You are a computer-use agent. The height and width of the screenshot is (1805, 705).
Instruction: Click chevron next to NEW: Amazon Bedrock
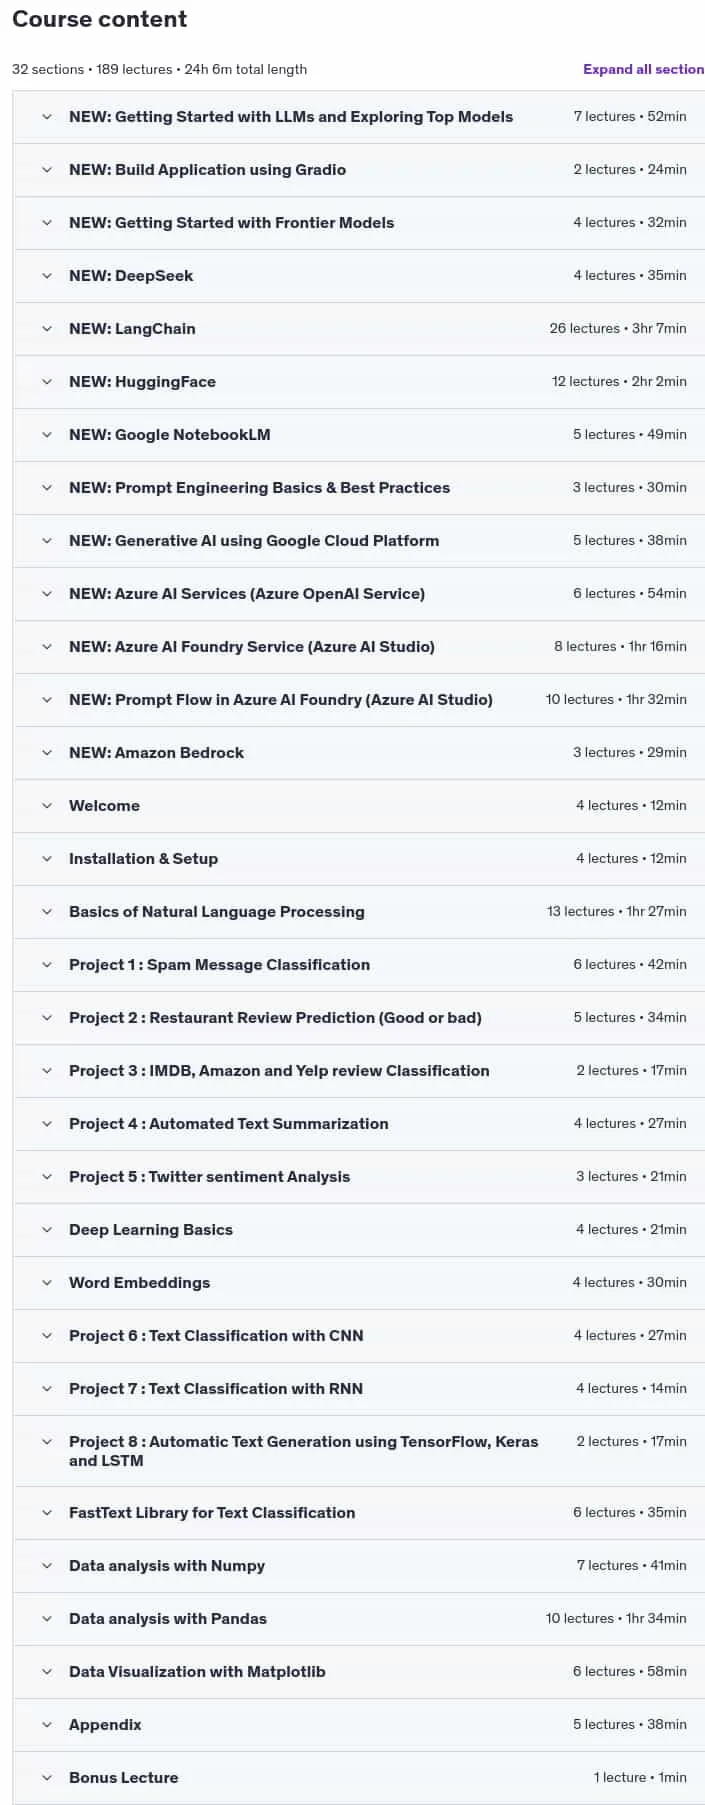tap(47, 753)
